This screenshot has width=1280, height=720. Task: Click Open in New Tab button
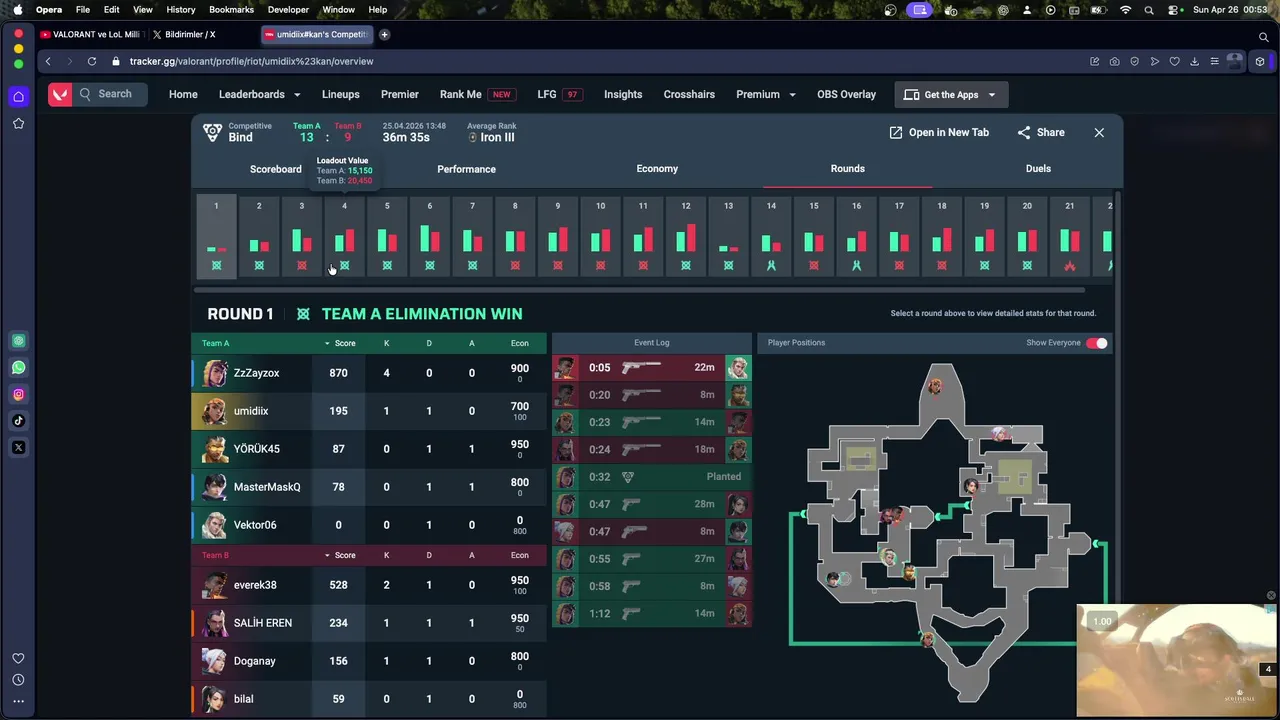click(x=939, y=132)
